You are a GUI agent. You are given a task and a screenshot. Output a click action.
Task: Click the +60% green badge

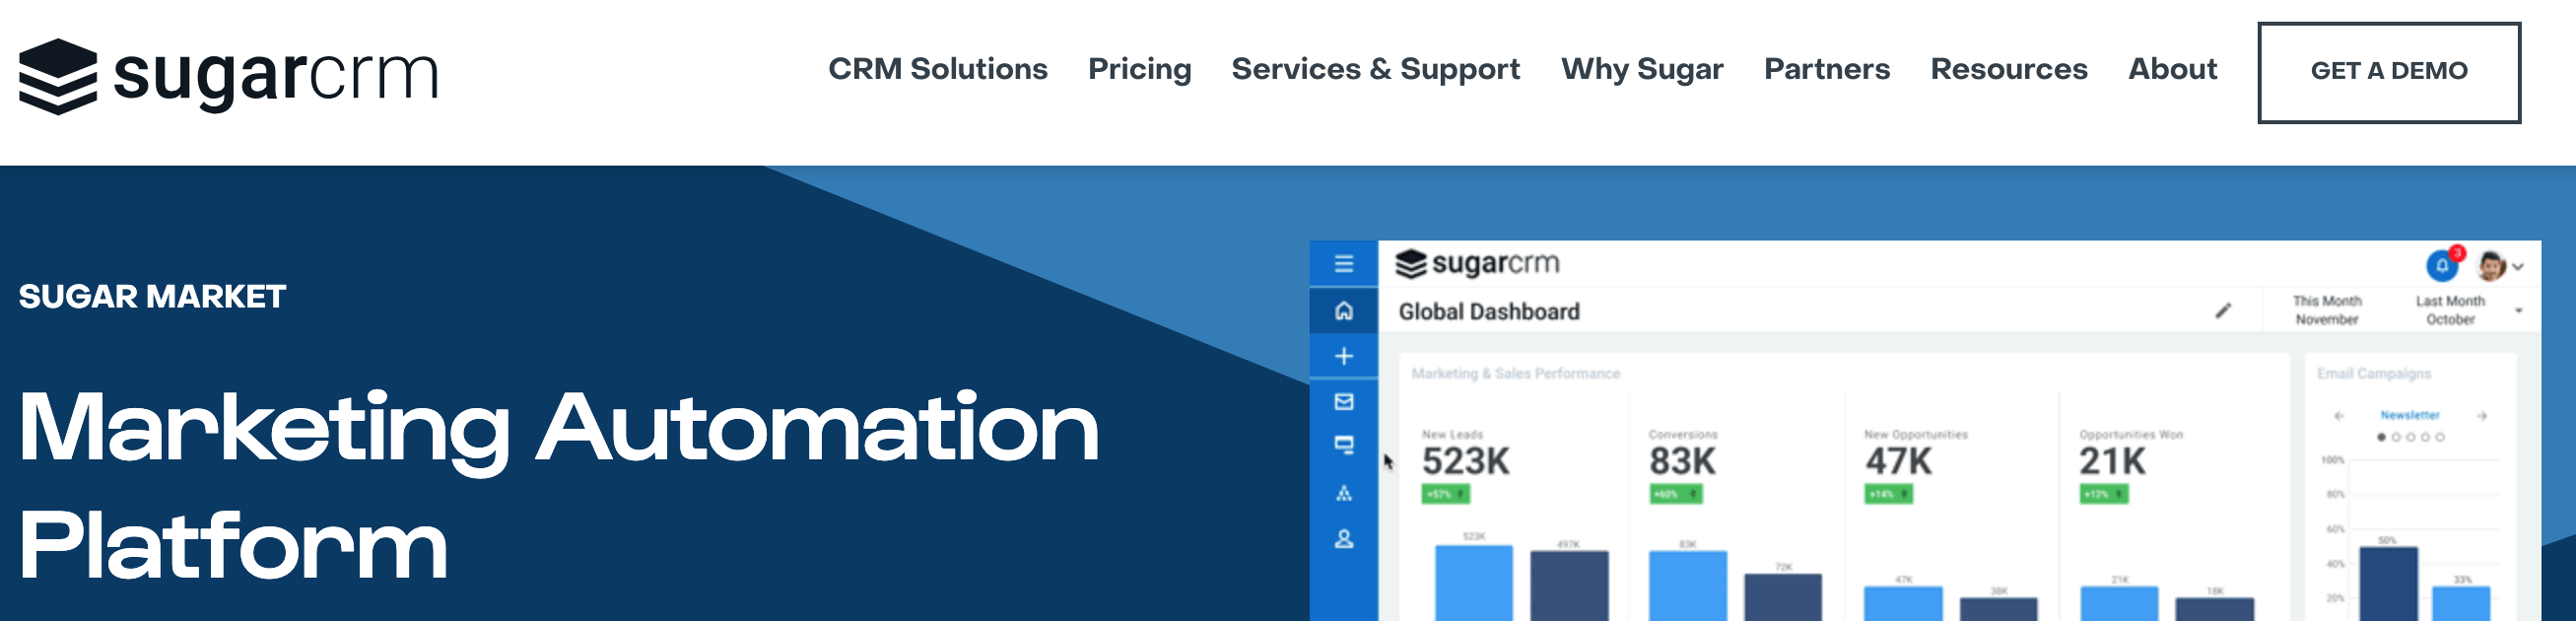(x=1675, y=494)
